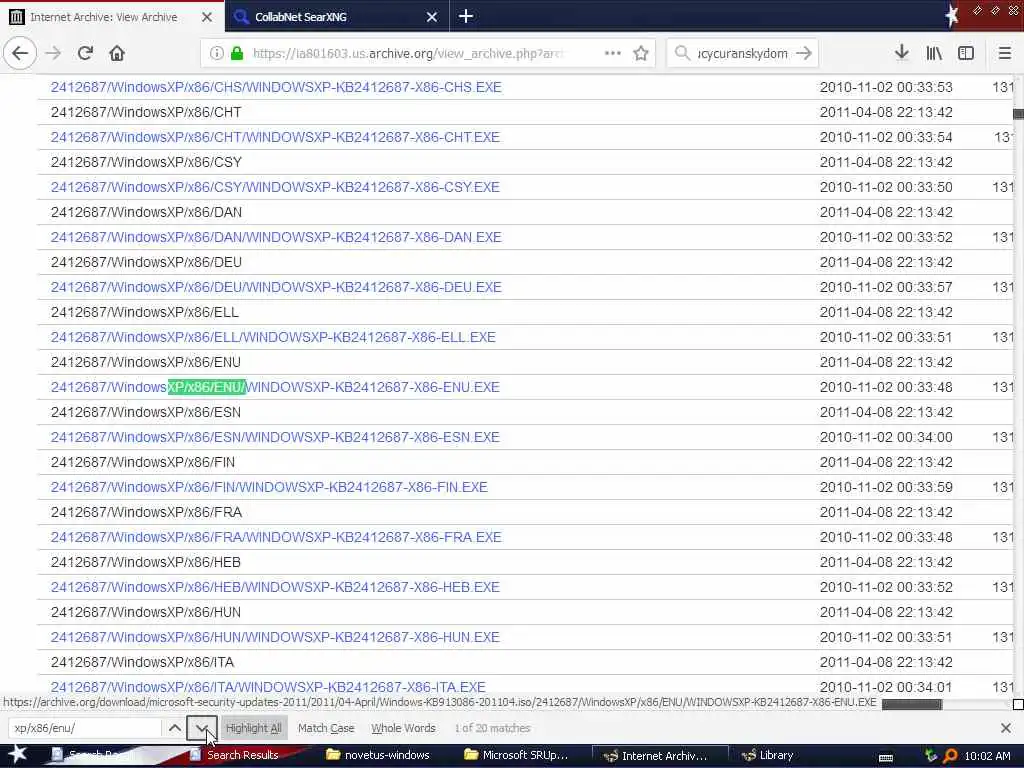Open WINDOWSXP-KB2412687-X86-DAN.EXE link
Screen dimensions: 1024x768
click(276, 237)
